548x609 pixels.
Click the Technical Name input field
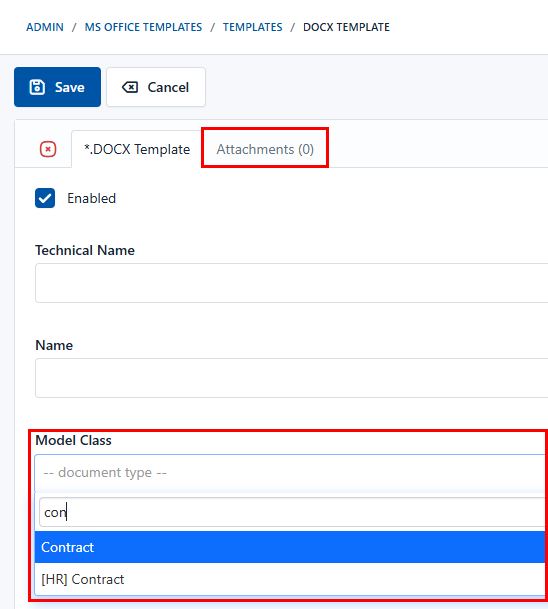click(291, 283)
